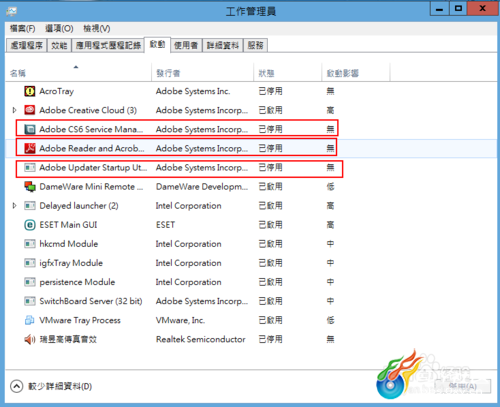Open the 選項(O) menu
500x407 pixels.
click(59, 29)
